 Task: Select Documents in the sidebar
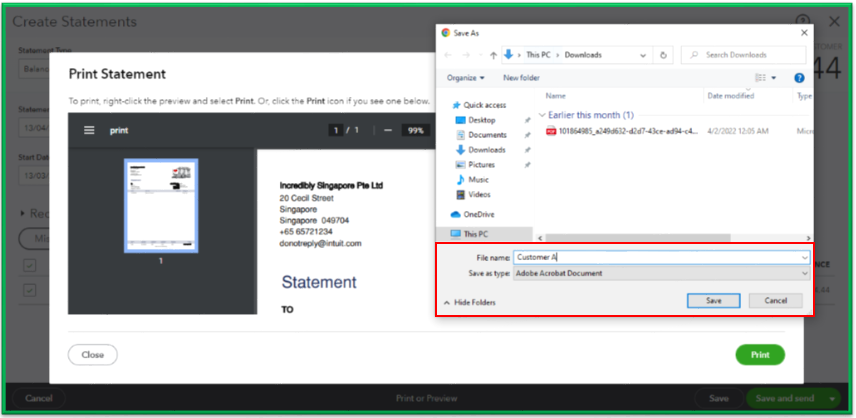pyautogui.click(x=481, y=135)
